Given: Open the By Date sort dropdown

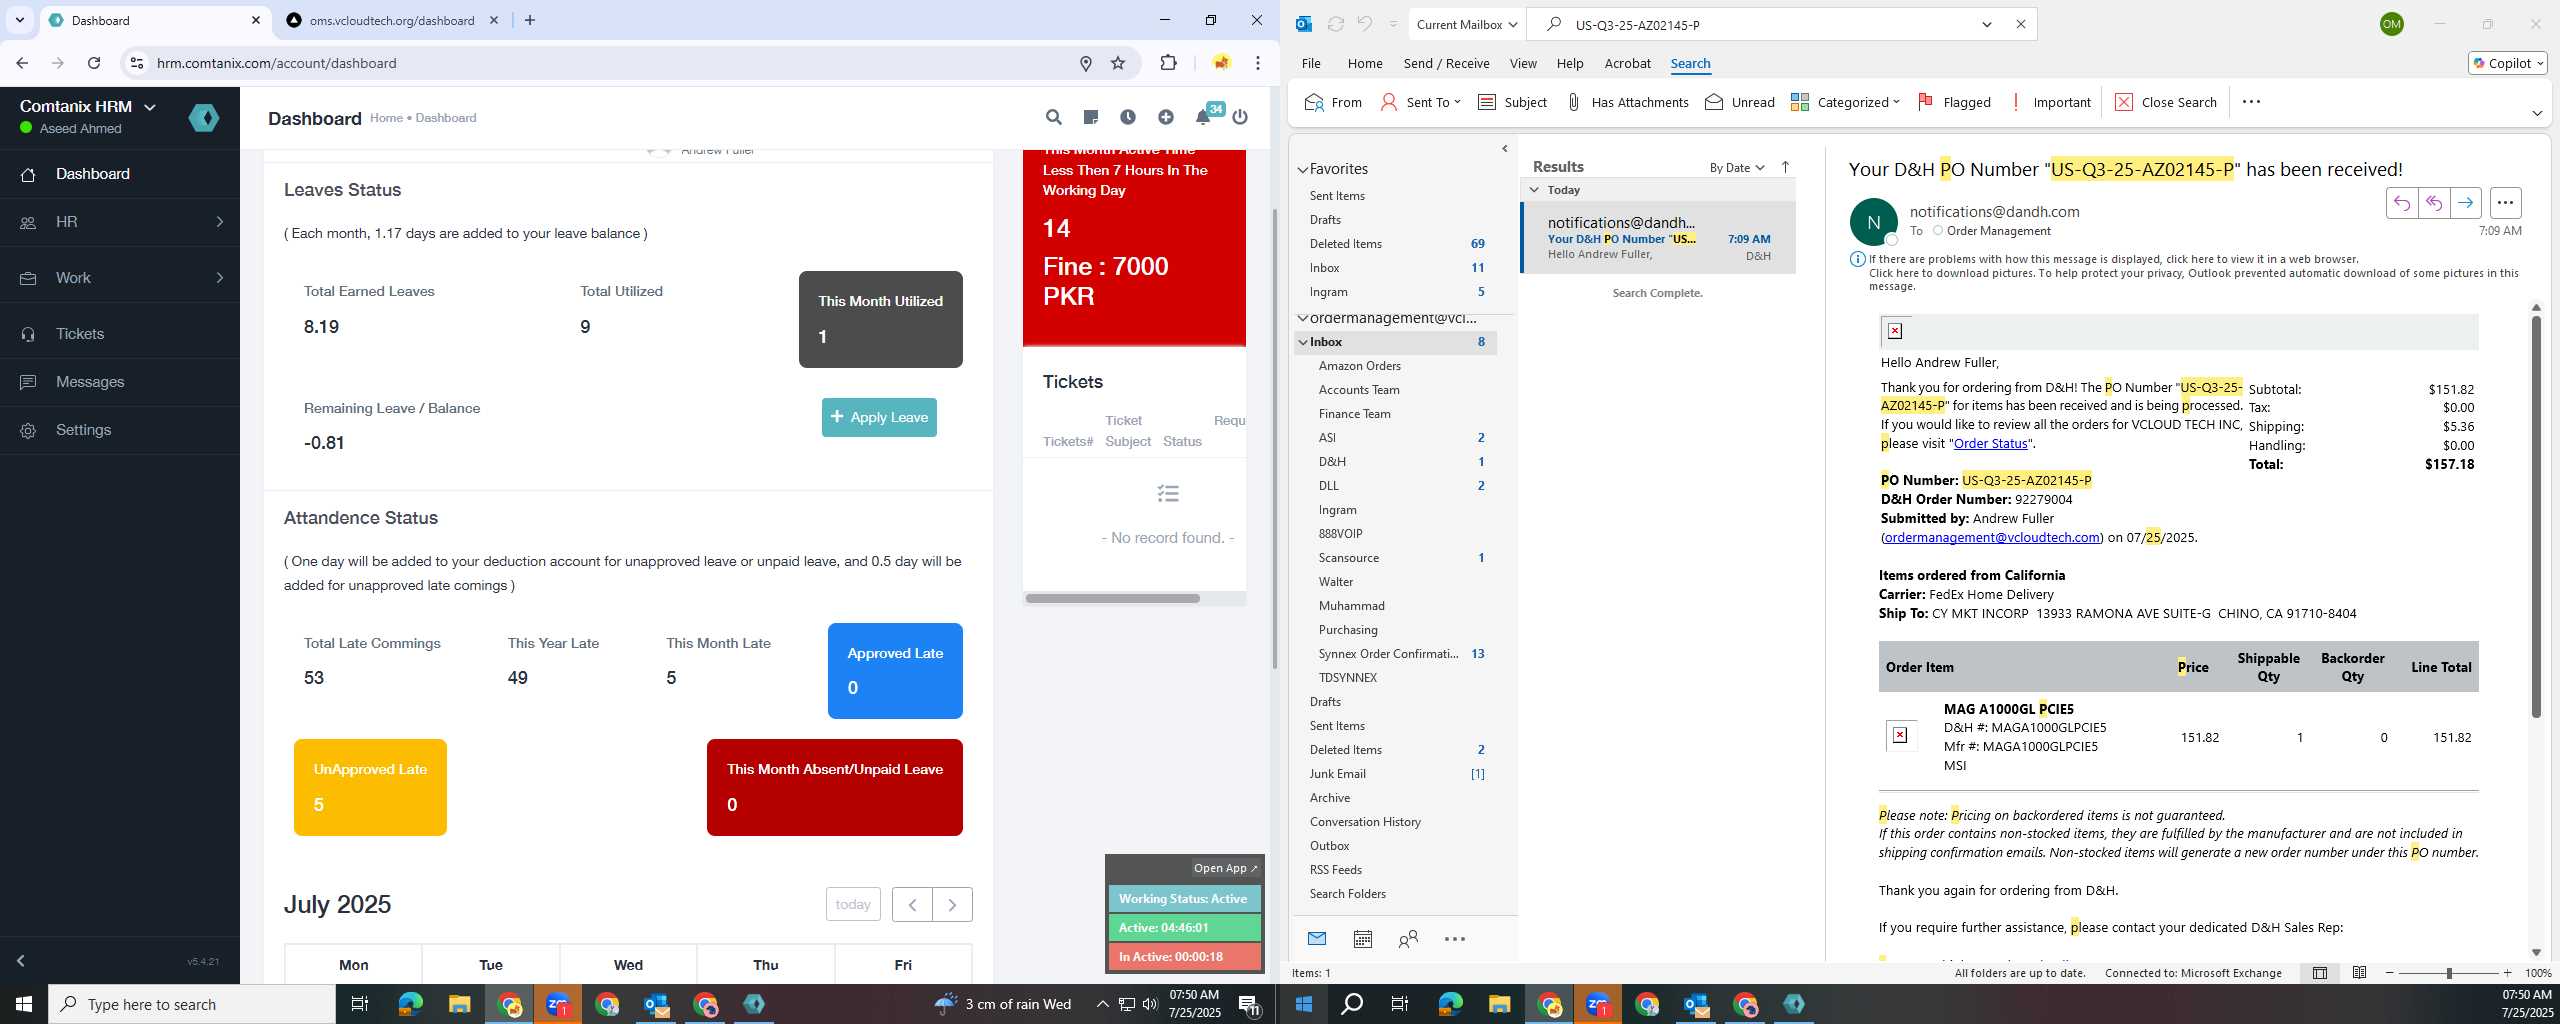Looking at the screenshot, I should (1737, 167).
